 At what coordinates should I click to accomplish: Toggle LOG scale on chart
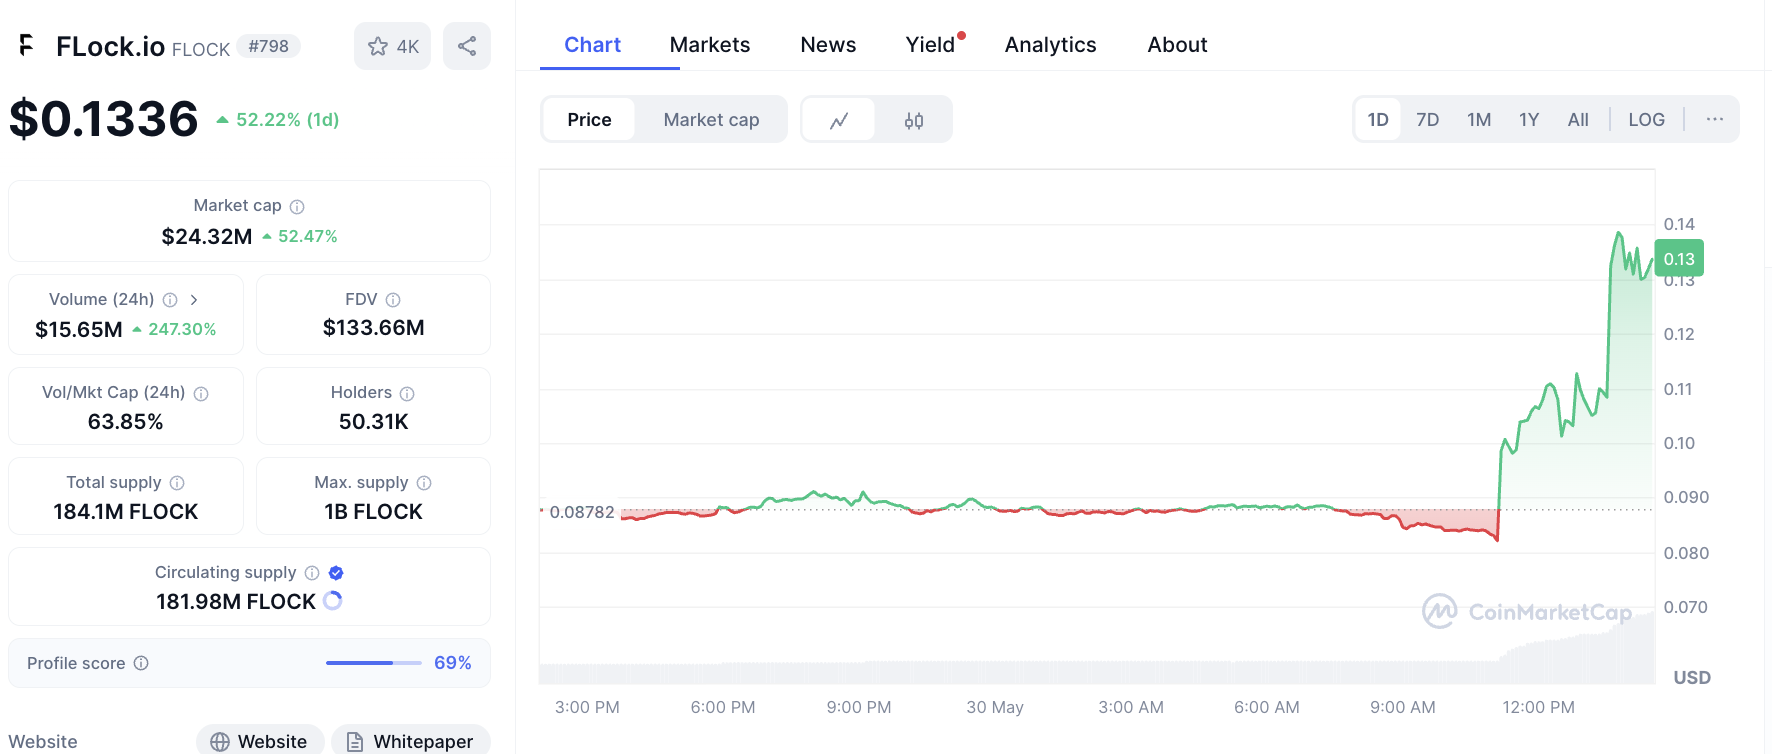click(x=1646, y=120)
